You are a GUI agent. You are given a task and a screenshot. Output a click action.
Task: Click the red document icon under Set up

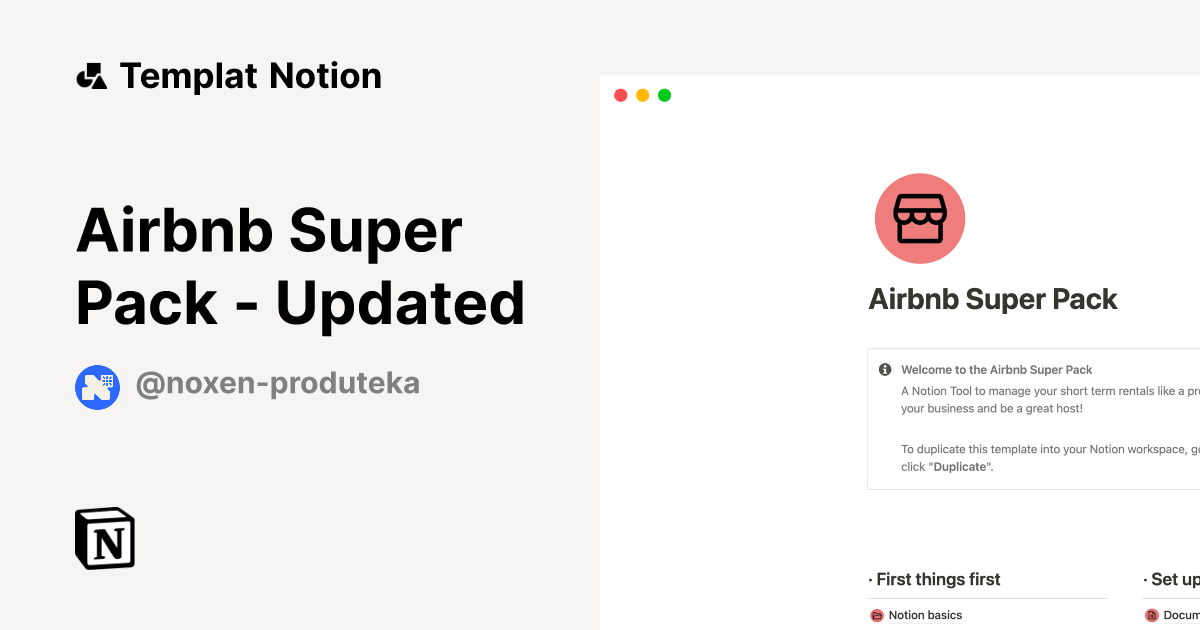pyautogui.click(x=1151, y=615)
